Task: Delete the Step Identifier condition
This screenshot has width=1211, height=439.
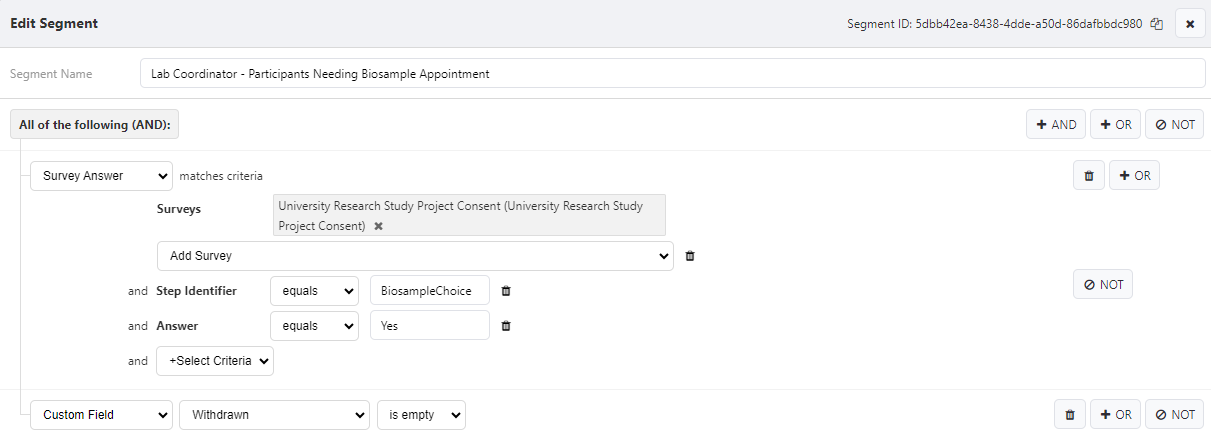Action: coord(506,291)
